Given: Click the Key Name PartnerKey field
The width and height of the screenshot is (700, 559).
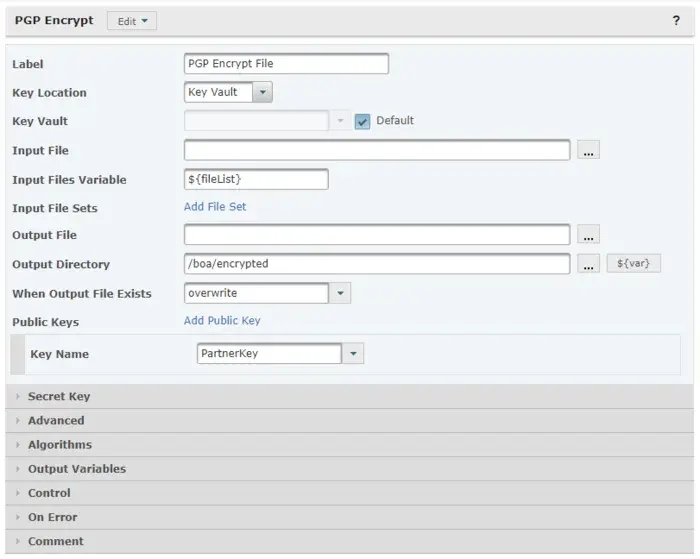Looking at the screenshot, I should [x=269, y=354].
